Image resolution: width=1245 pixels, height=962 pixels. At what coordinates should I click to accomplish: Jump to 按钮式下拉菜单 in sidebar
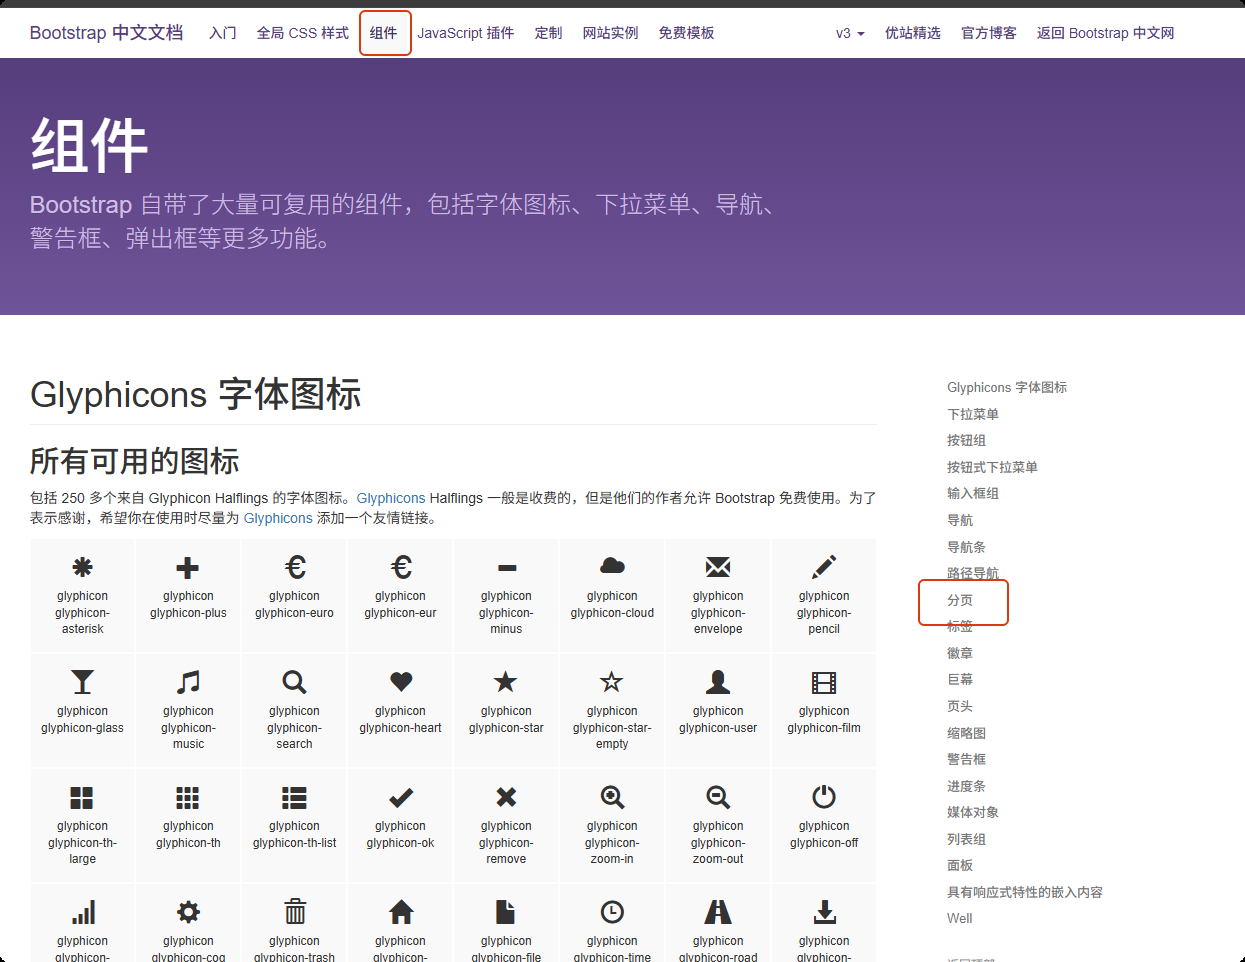993,467
